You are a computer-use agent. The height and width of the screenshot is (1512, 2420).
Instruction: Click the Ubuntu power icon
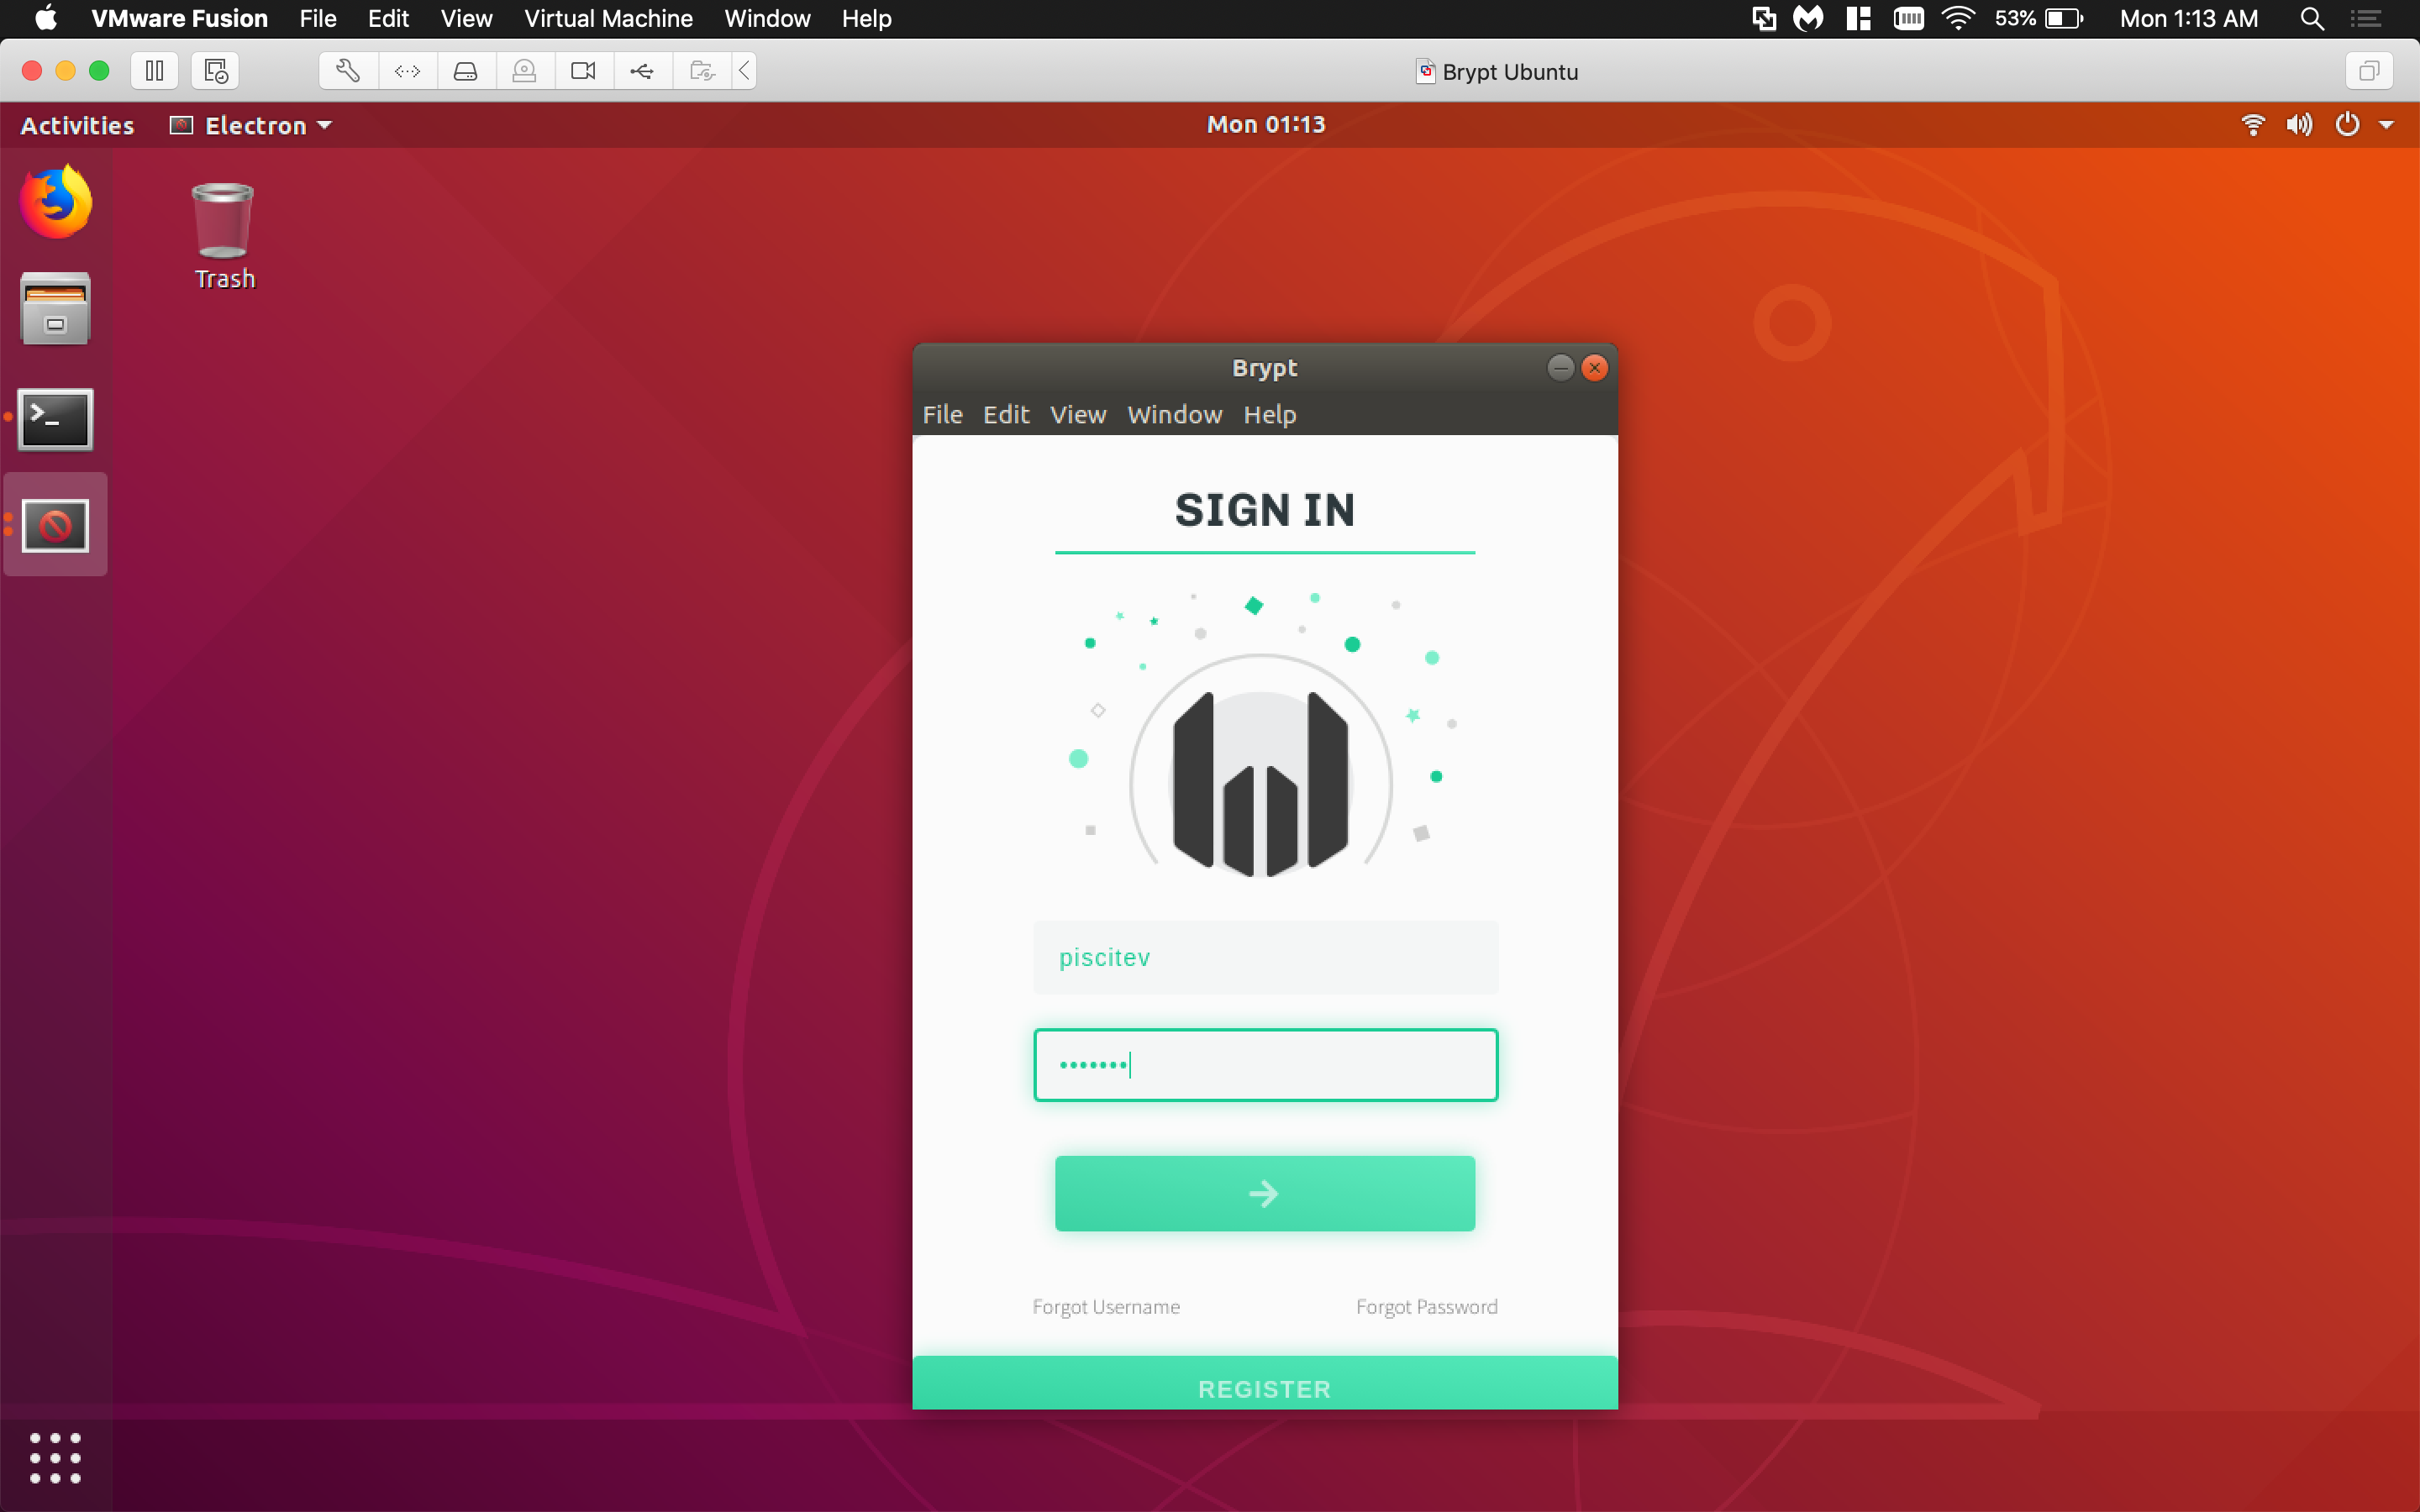click(2347, 125)
